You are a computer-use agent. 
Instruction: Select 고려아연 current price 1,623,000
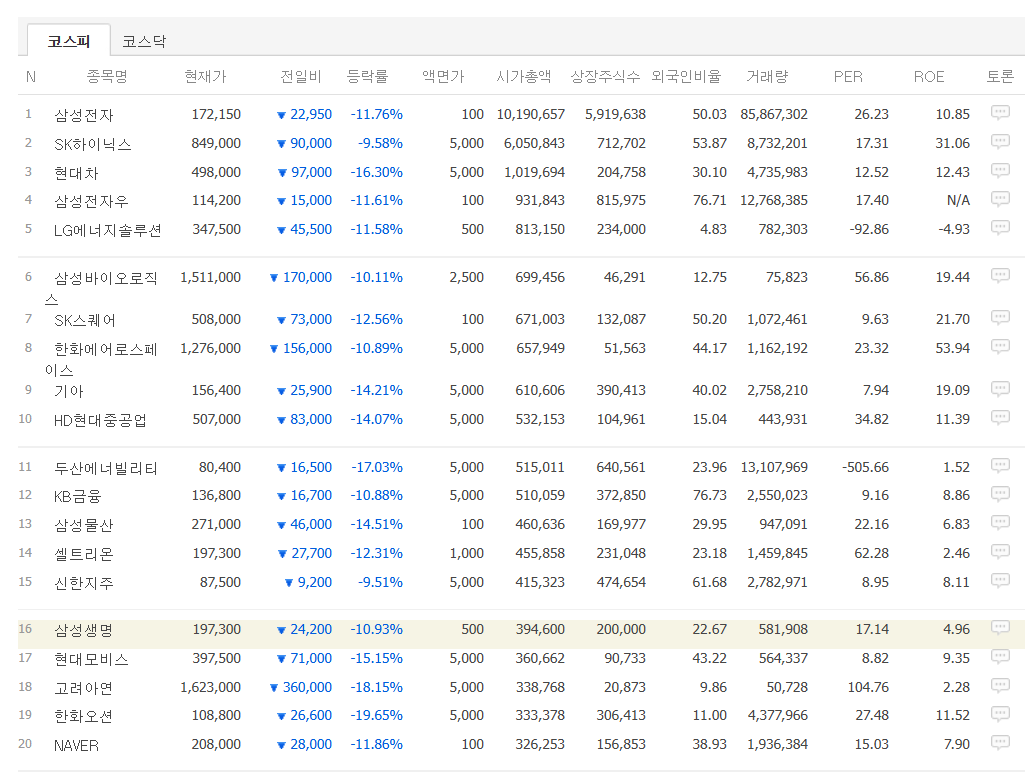coord(210,688)
